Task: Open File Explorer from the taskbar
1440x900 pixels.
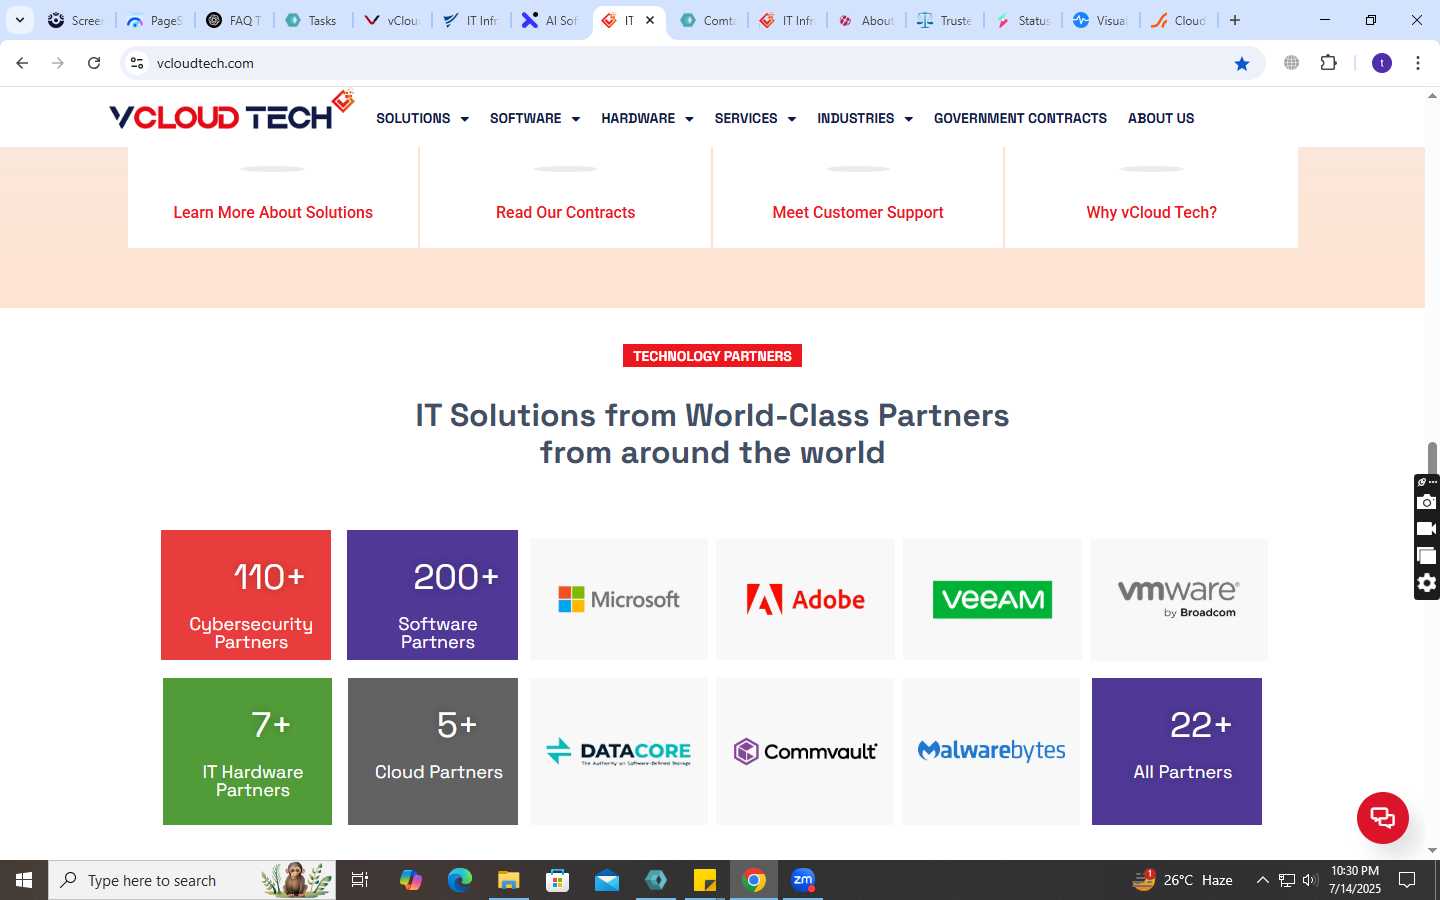Action: point(509,880)
